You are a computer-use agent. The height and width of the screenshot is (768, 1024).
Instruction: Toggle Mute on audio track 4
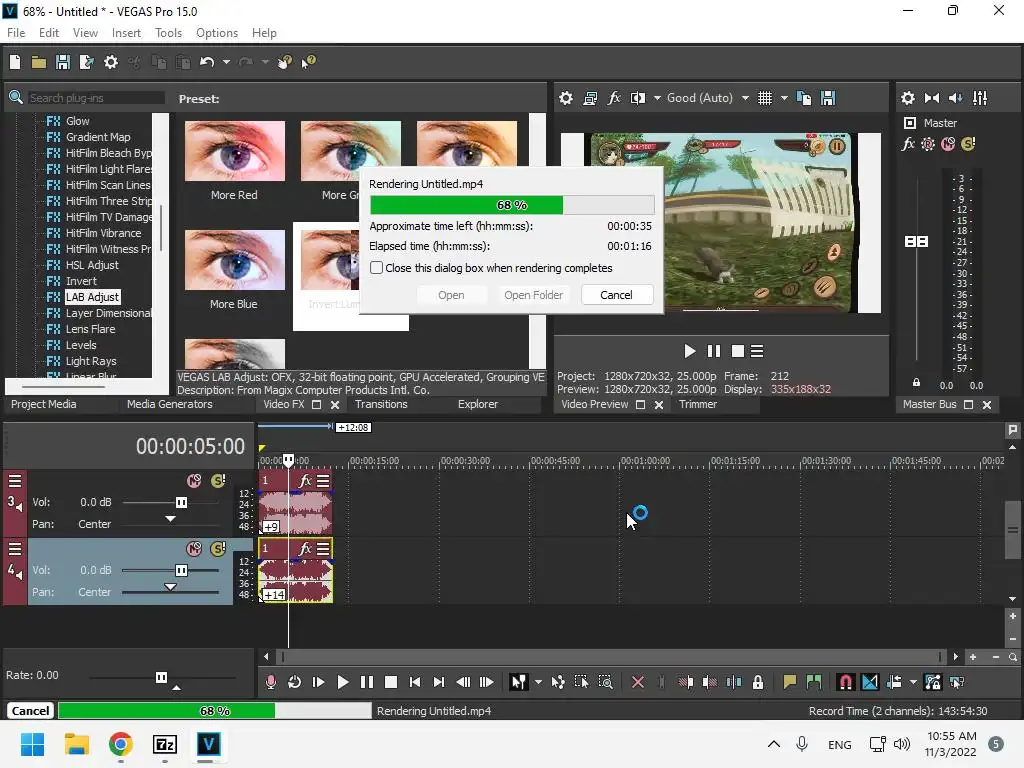(194, 549)
